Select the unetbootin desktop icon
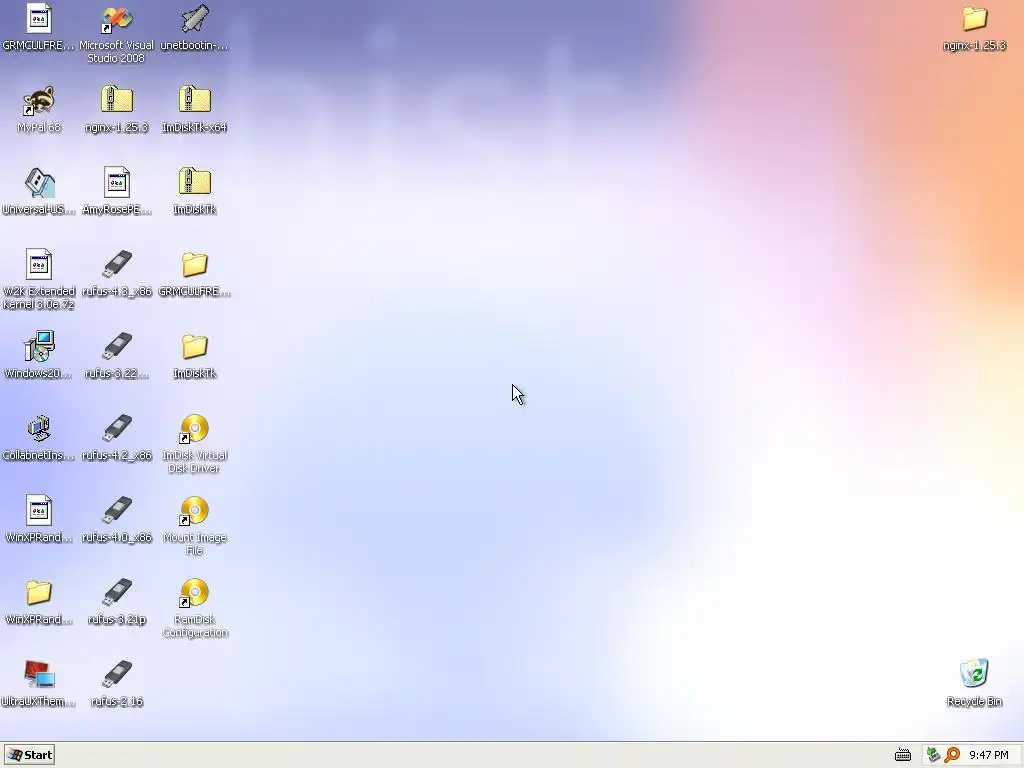This screenshot has height=768, width=1024. point(195,19)
